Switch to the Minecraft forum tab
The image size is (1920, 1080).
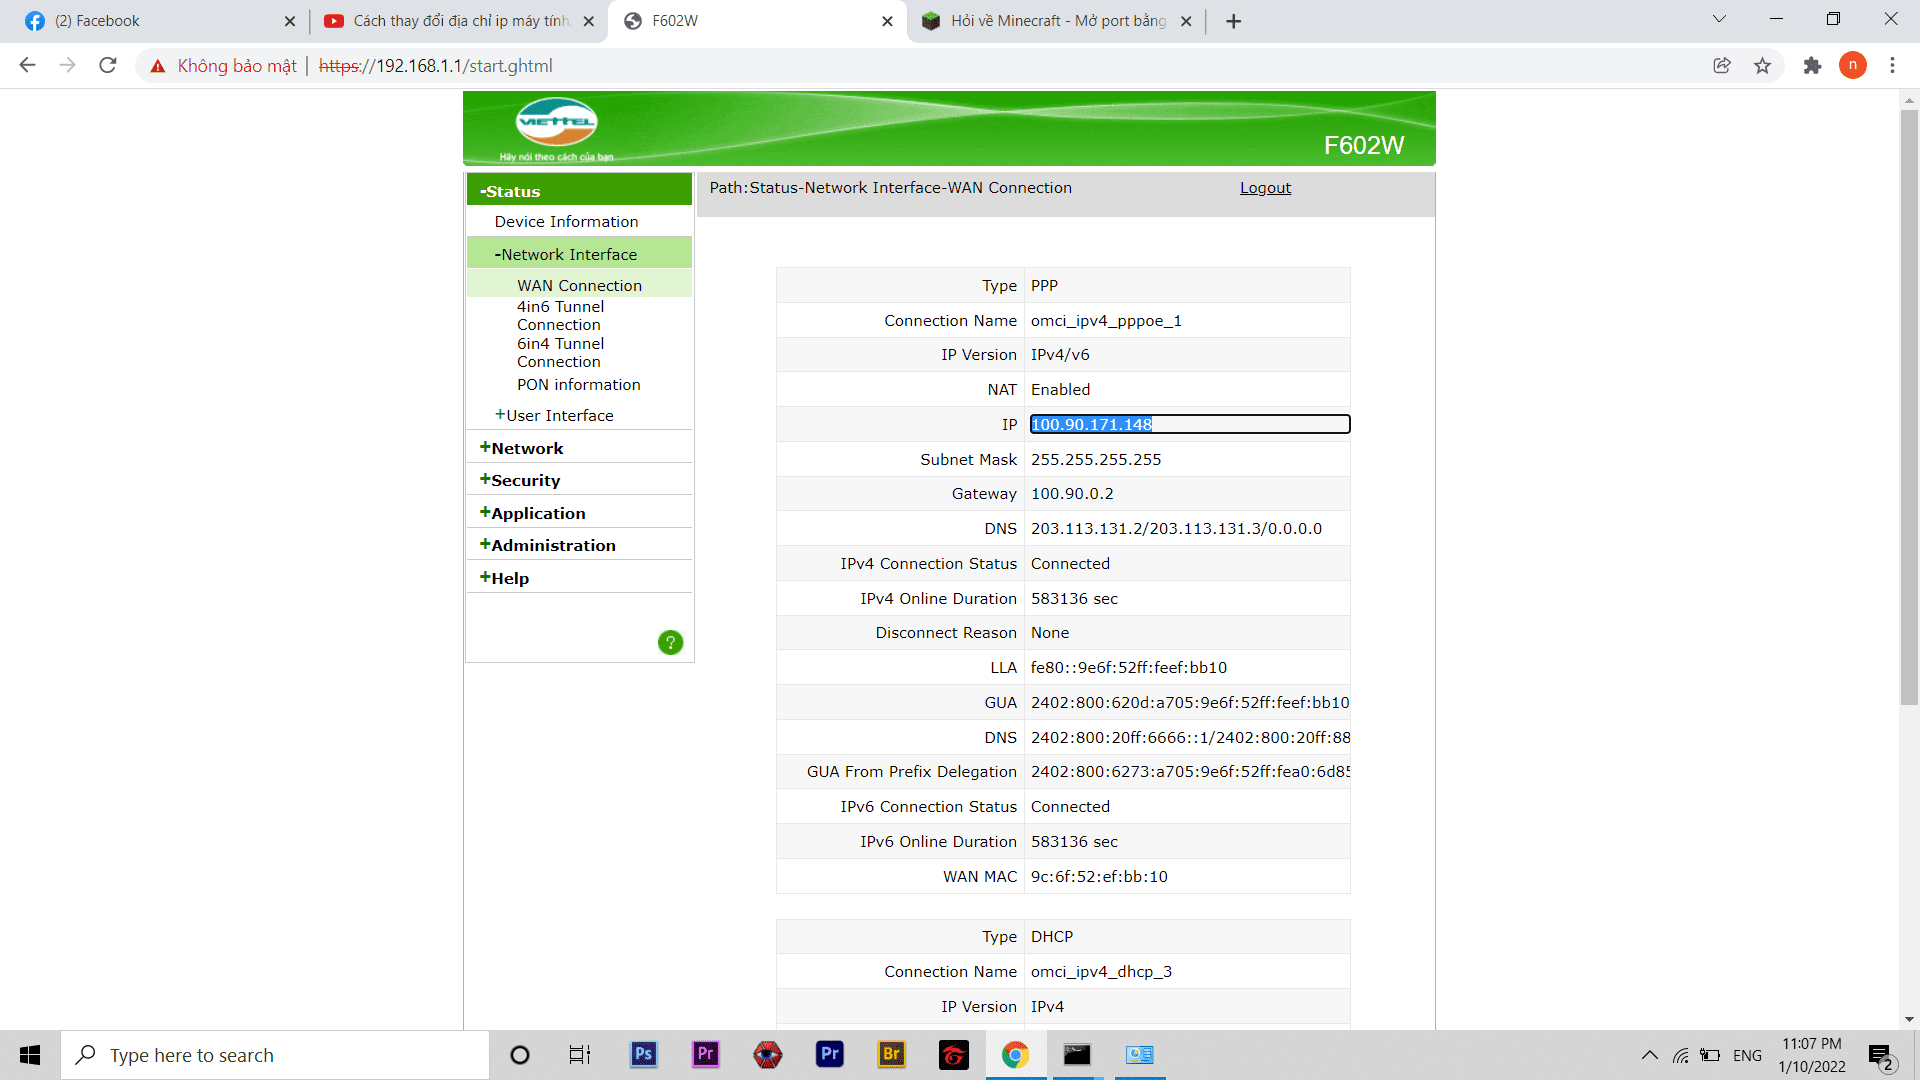[x=1050, y=21]
